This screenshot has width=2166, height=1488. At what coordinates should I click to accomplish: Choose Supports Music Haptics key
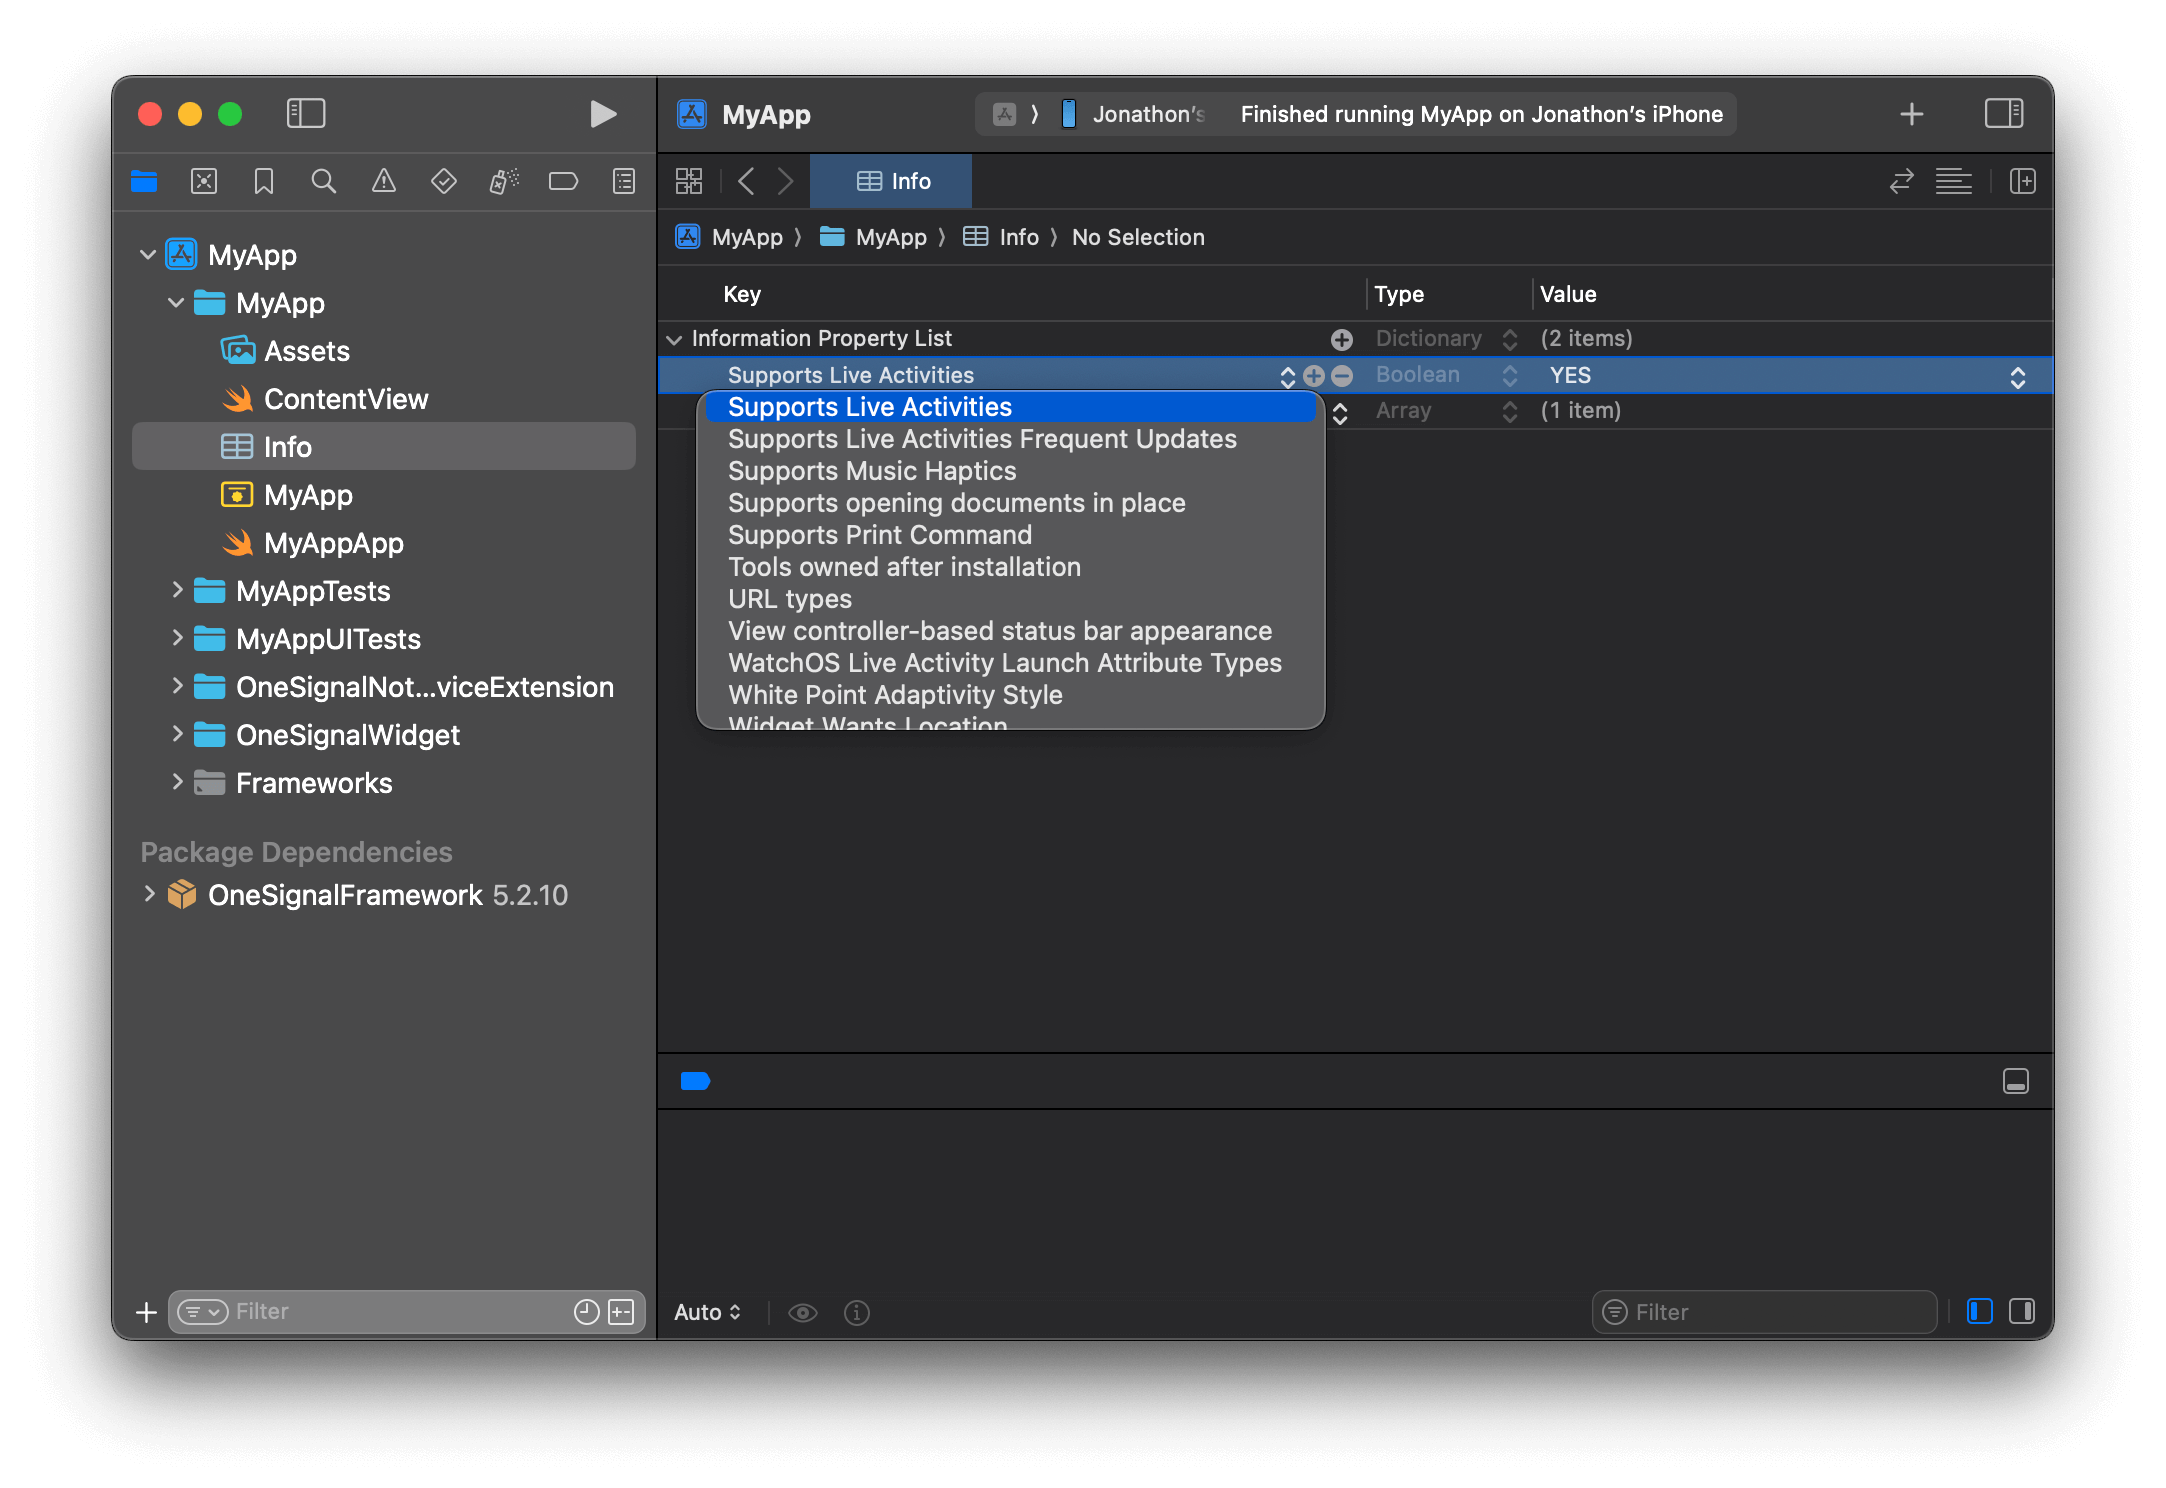tap(1010, 471)
